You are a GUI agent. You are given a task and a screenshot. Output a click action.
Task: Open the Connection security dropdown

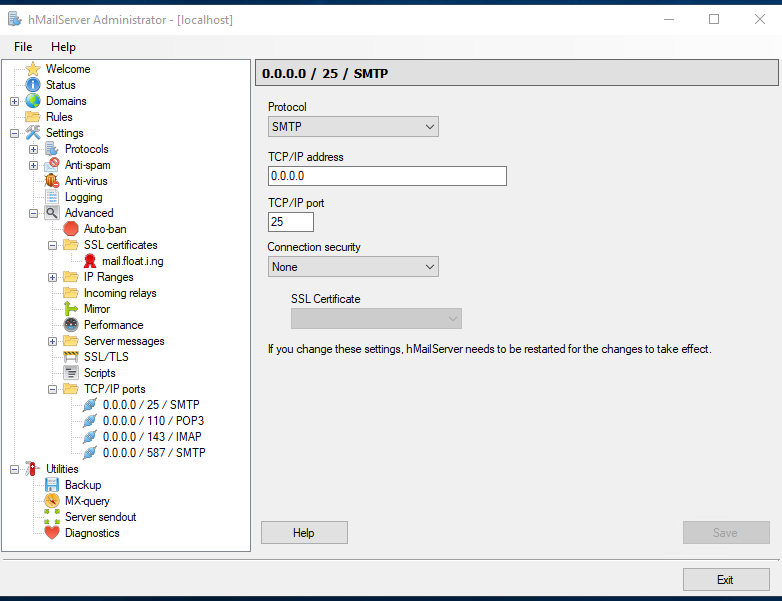click(x=353, y=267)
